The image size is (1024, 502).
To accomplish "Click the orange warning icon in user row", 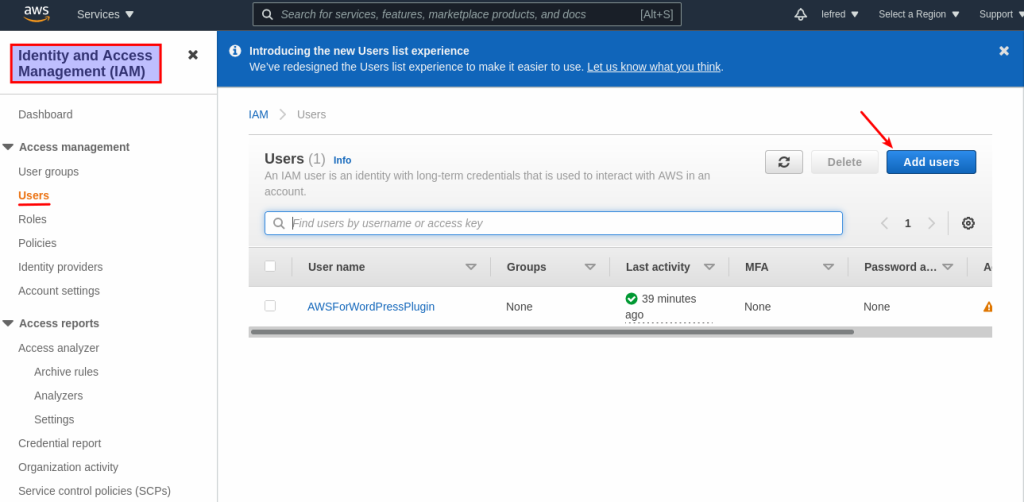I will (x=987, y=306).
